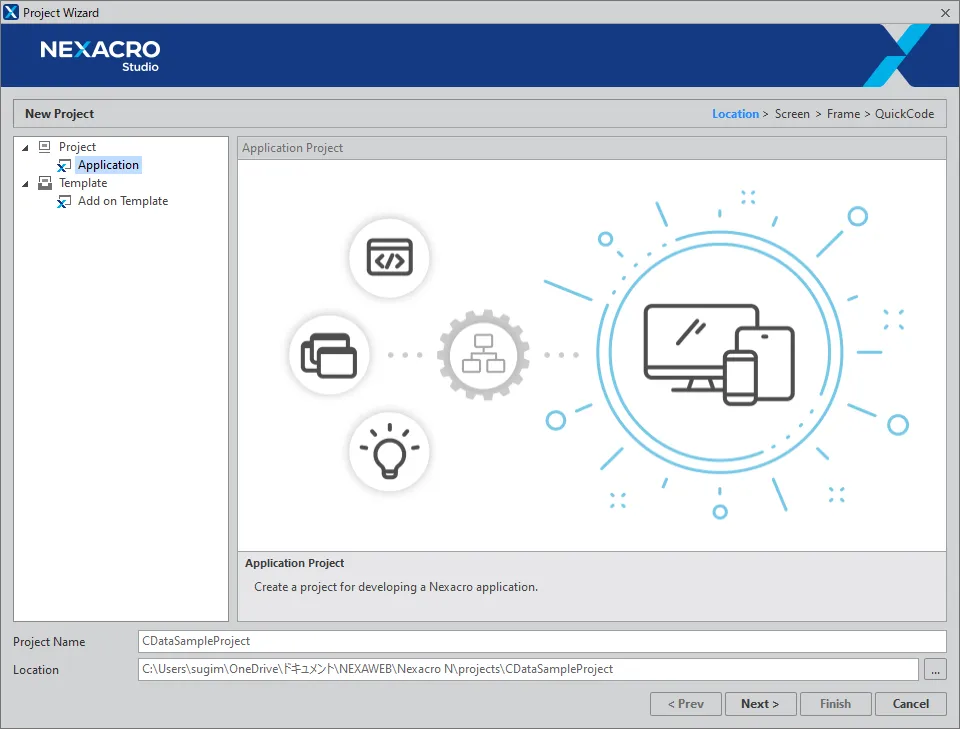Select Add on Template in tree
The image size is (960, 729).
123,201
